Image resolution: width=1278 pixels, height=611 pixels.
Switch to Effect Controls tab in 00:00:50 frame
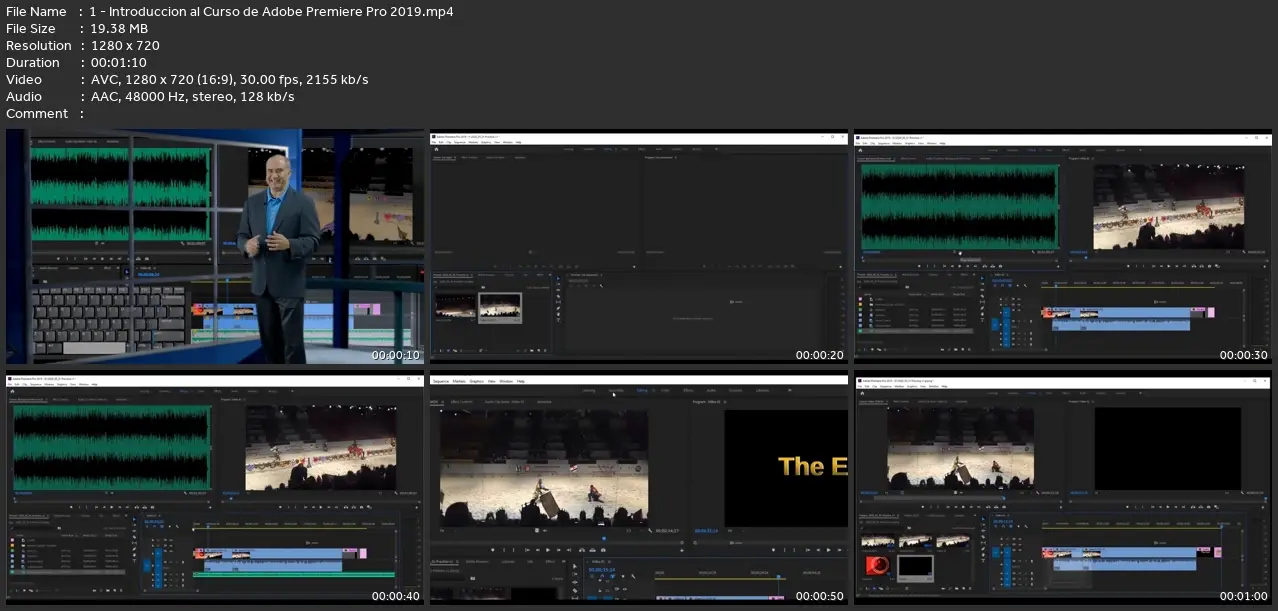pyautogui.click(x=459, y=402)
